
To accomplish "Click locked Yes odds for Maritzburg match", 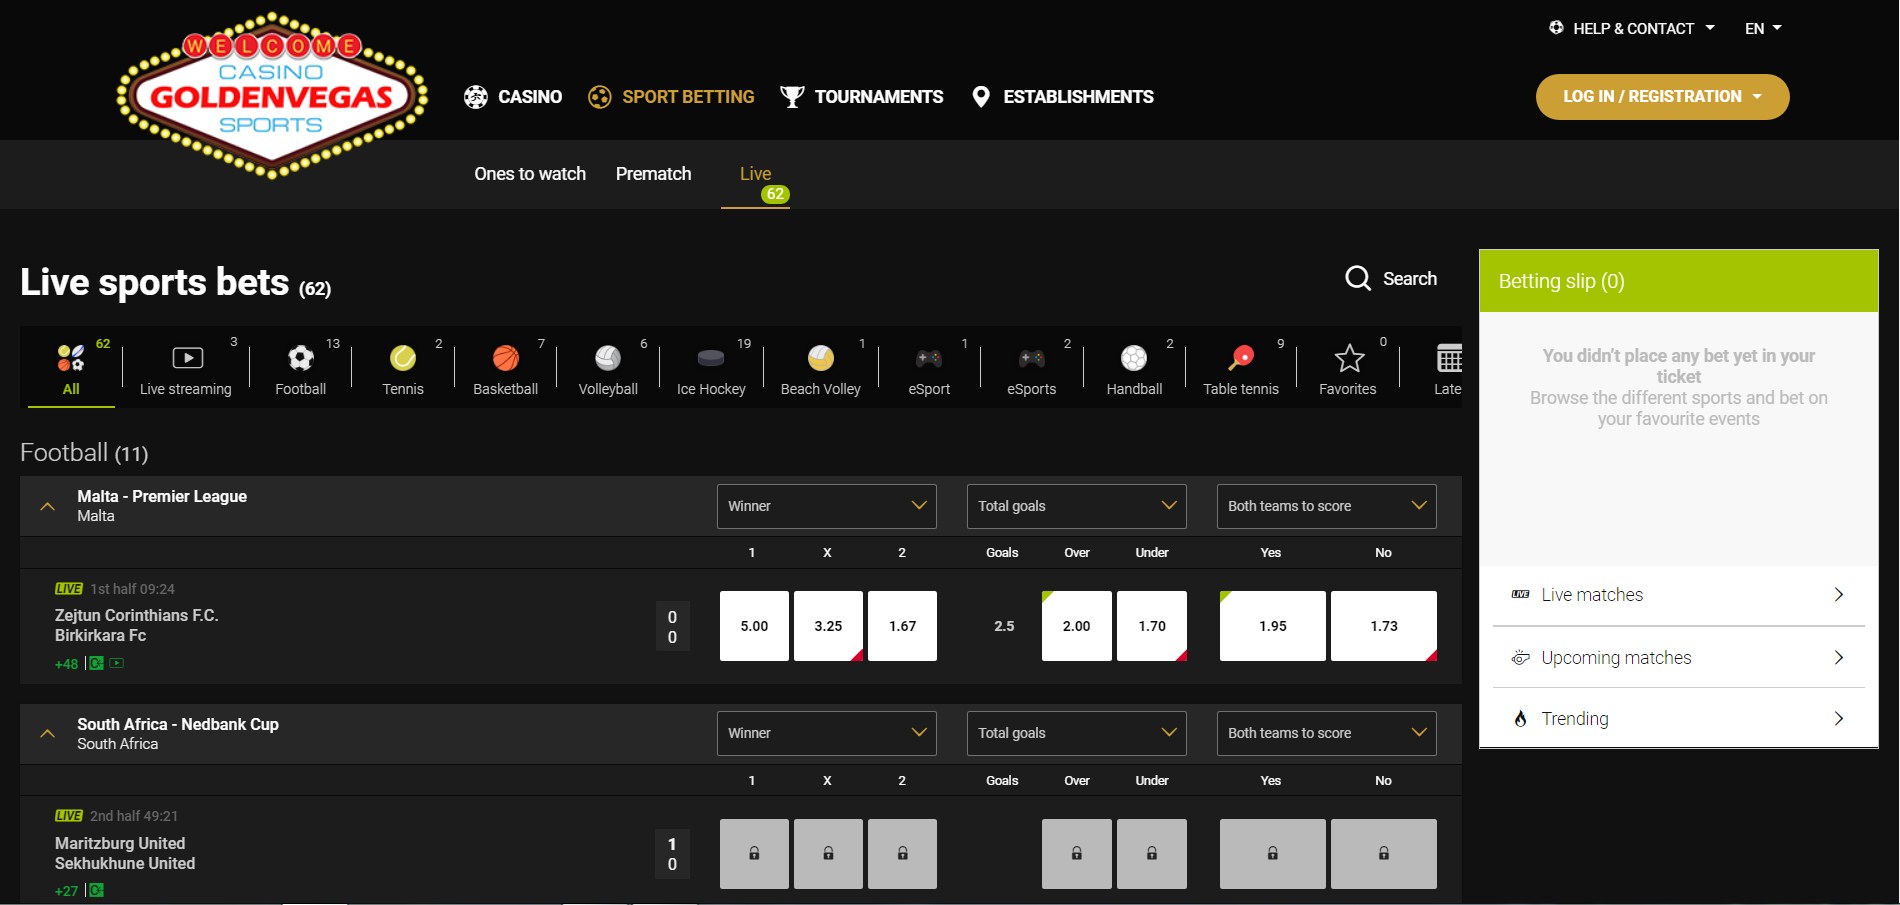I will 1273,854.
